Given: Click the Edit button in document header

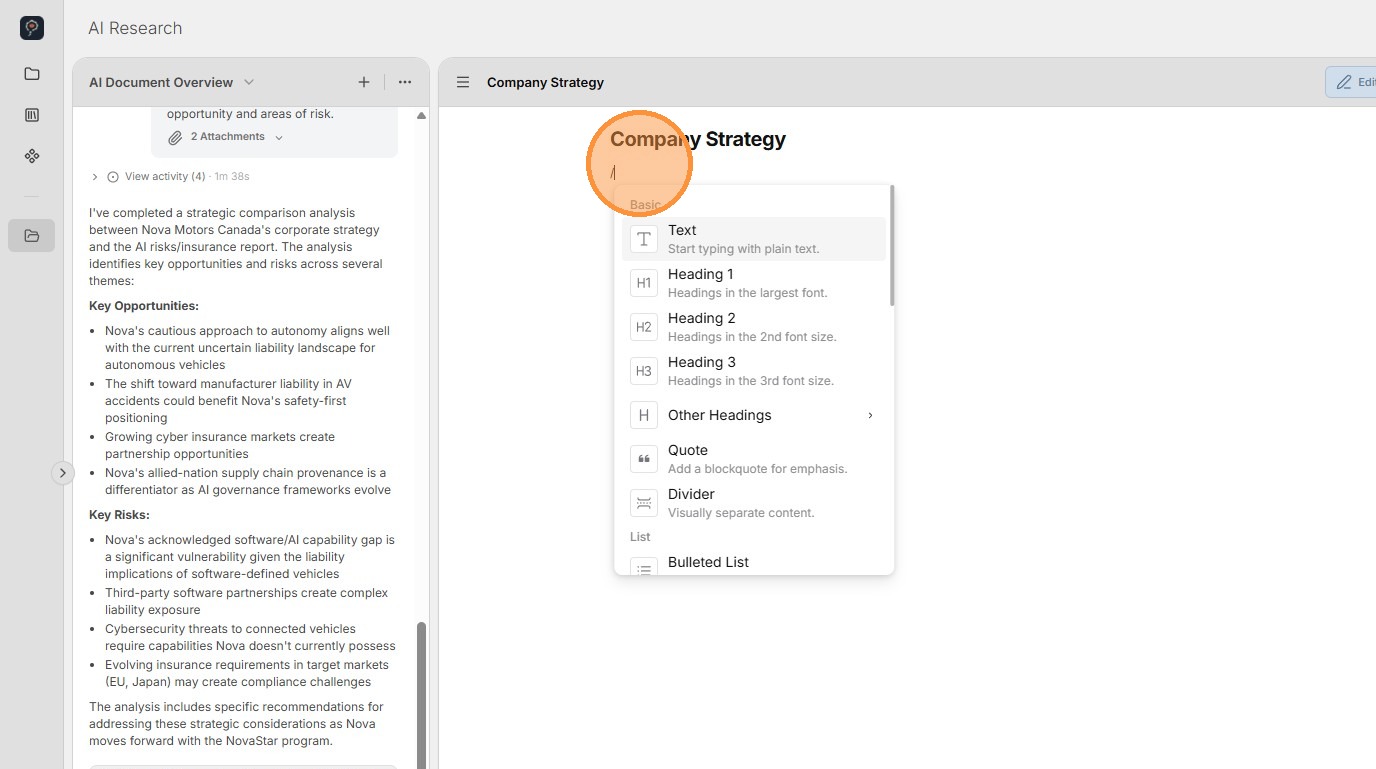Looking at the screenshot, I should click(1351, 82).
